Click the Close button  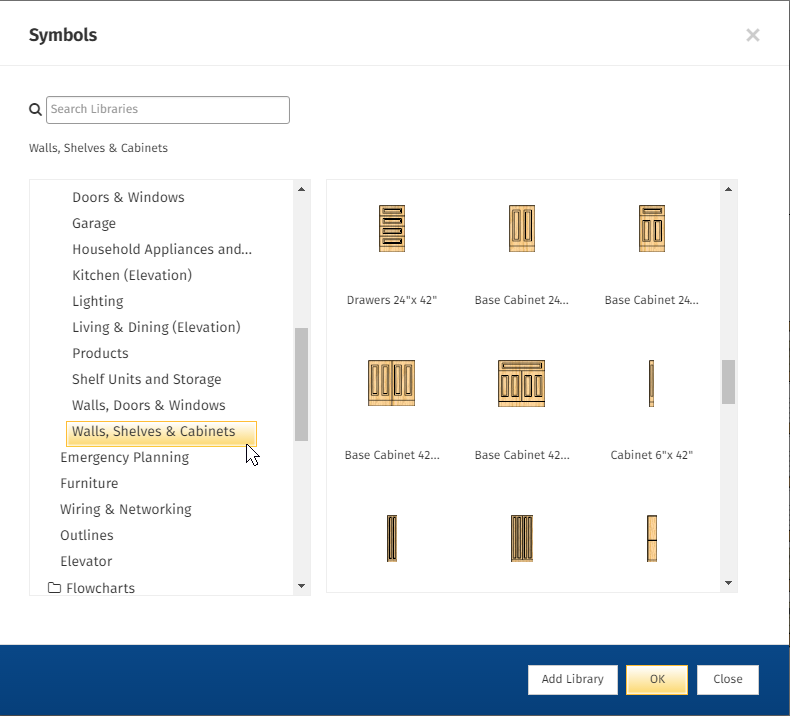pos(728,679)
